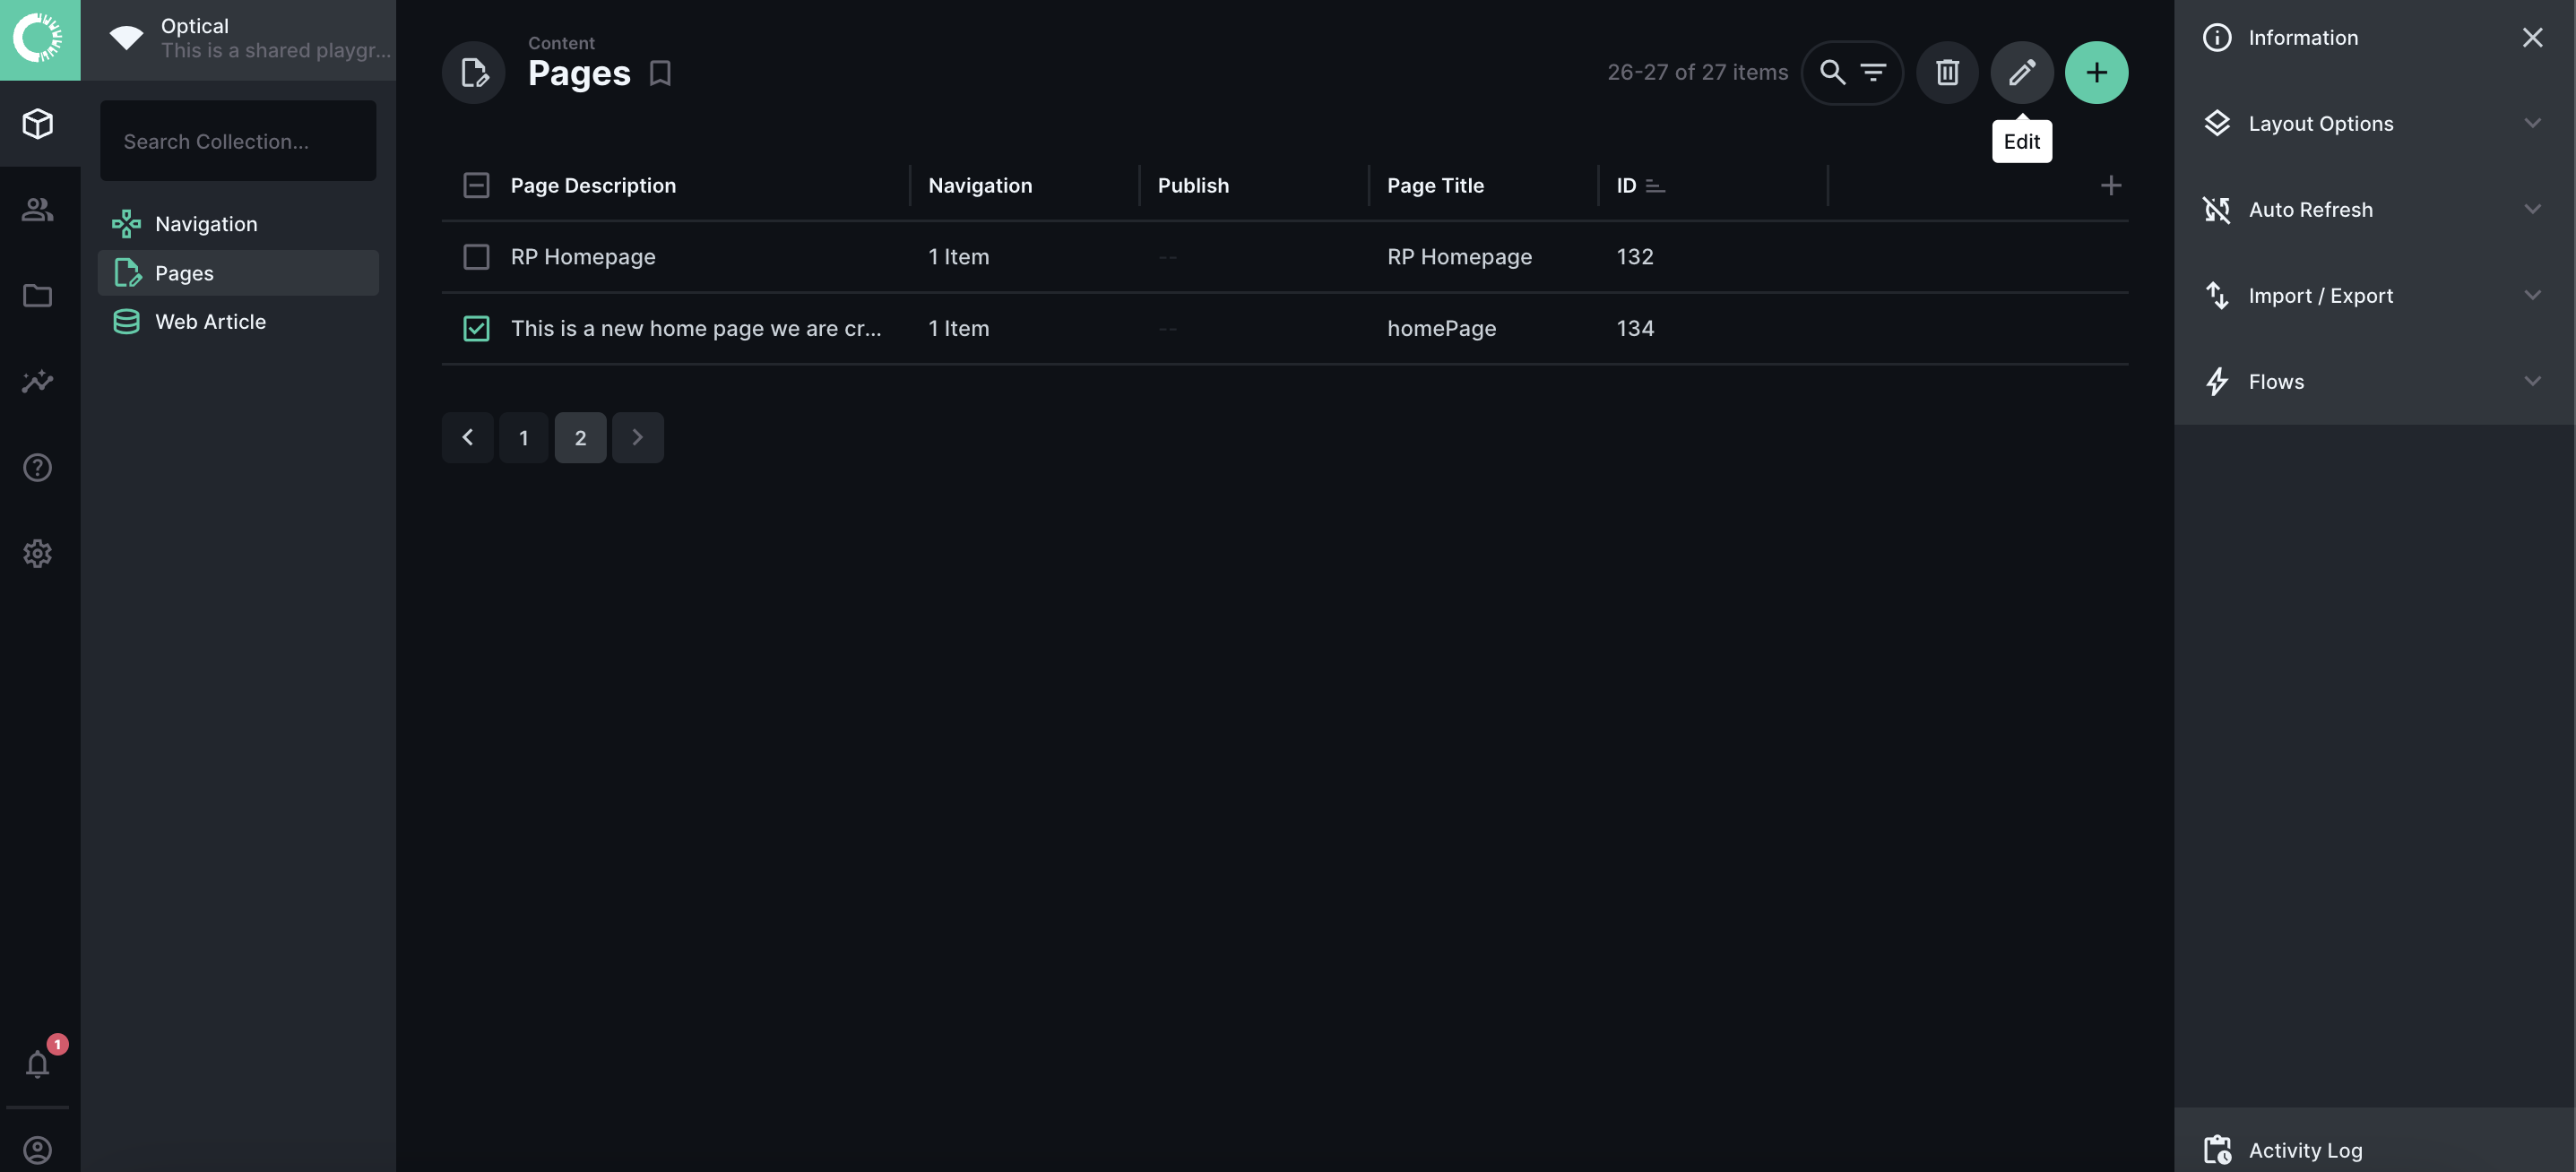Open the notifications bell
Viewport: 2576px width, 1172px height.
tap(38, 1064)
